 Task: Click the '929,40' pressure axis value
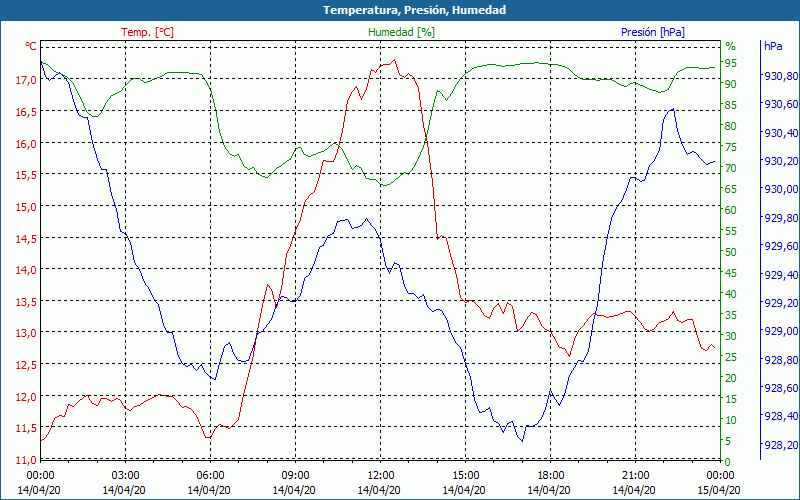point(781,275)
